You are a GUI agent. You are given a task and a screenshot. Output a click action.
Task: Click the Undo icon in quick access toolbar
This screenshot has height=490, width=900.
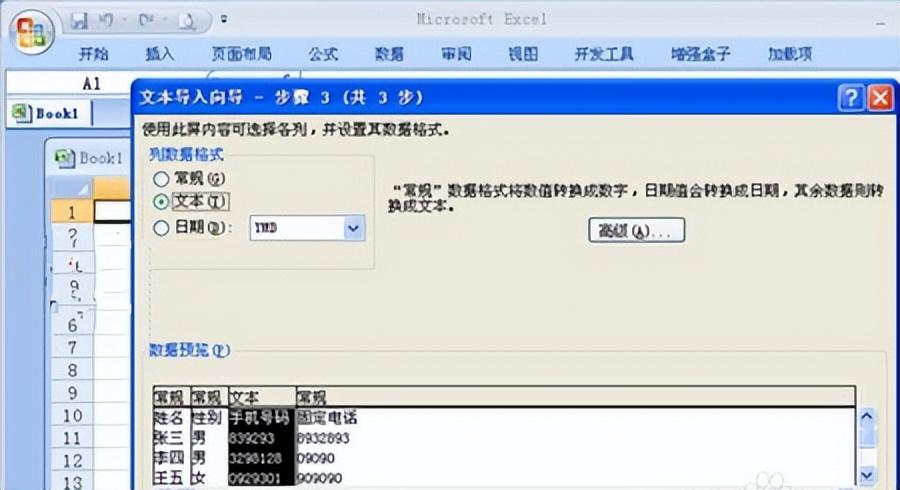coord(106,21)
